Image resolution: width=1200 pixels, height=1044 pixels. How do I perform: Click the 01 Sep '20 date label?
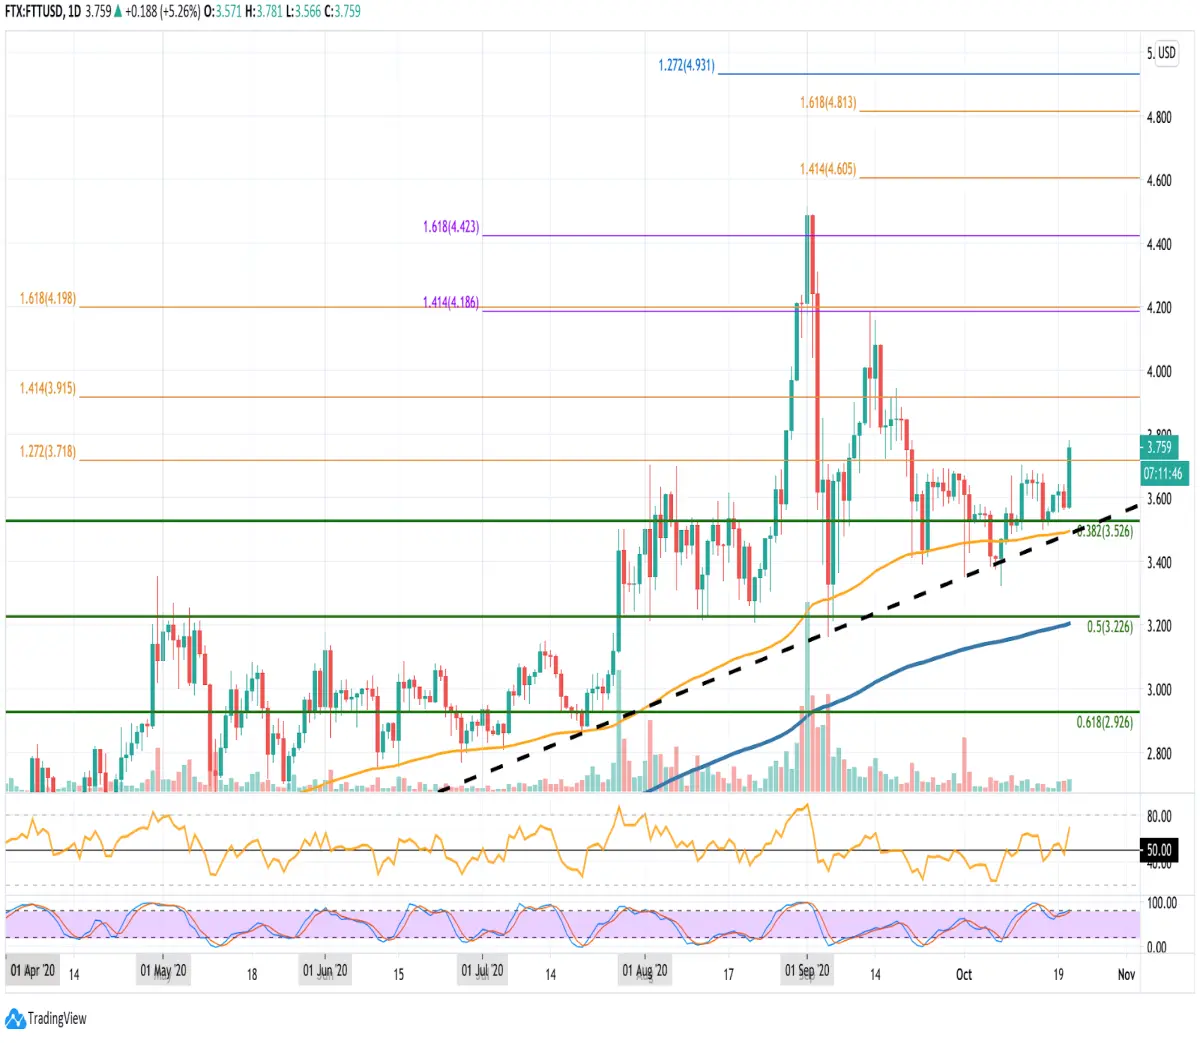tap(807, 971)
